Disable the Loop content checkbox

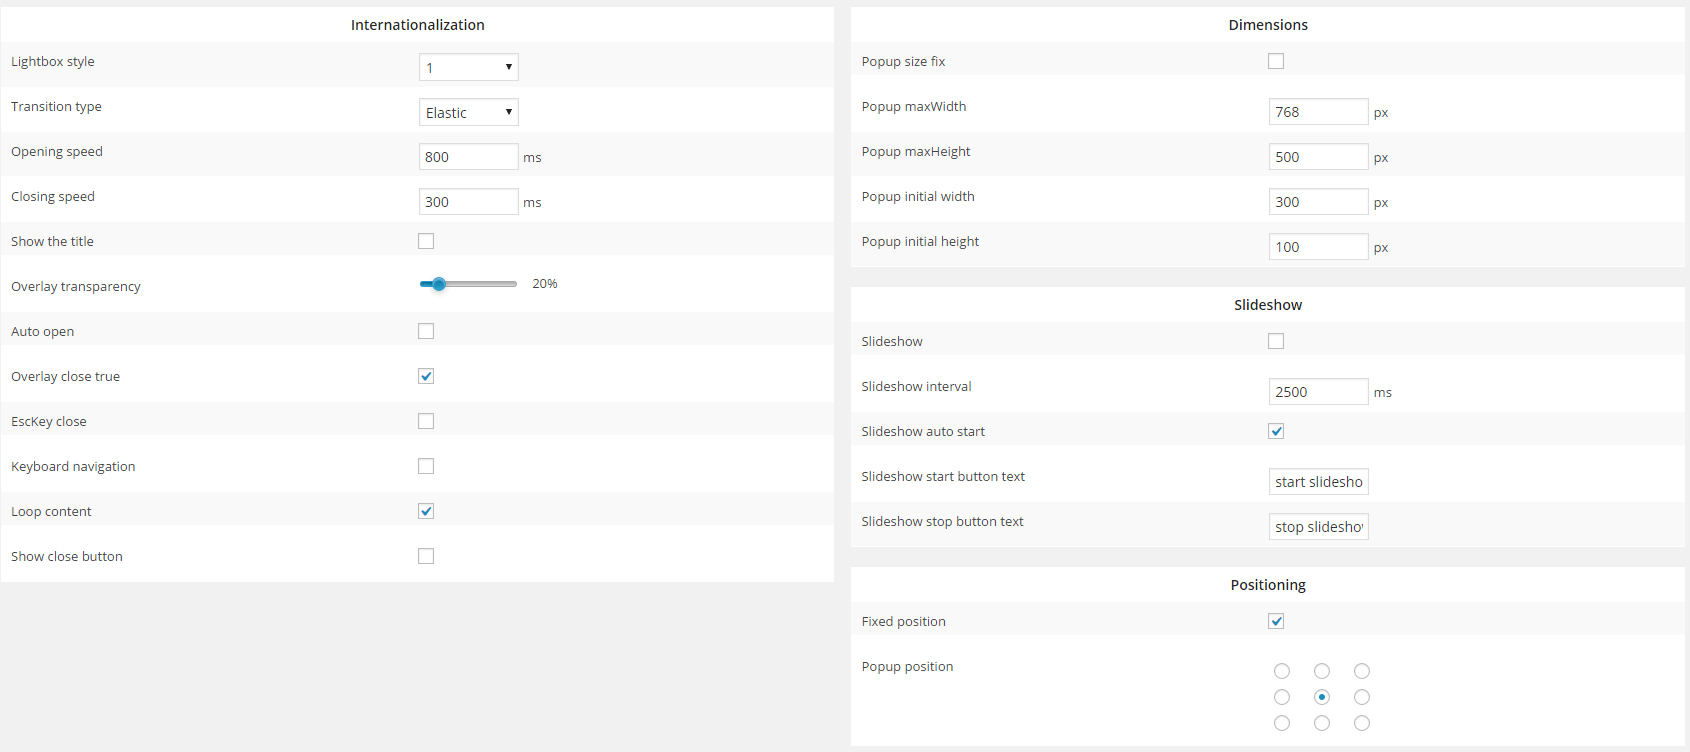coord(426,511)
